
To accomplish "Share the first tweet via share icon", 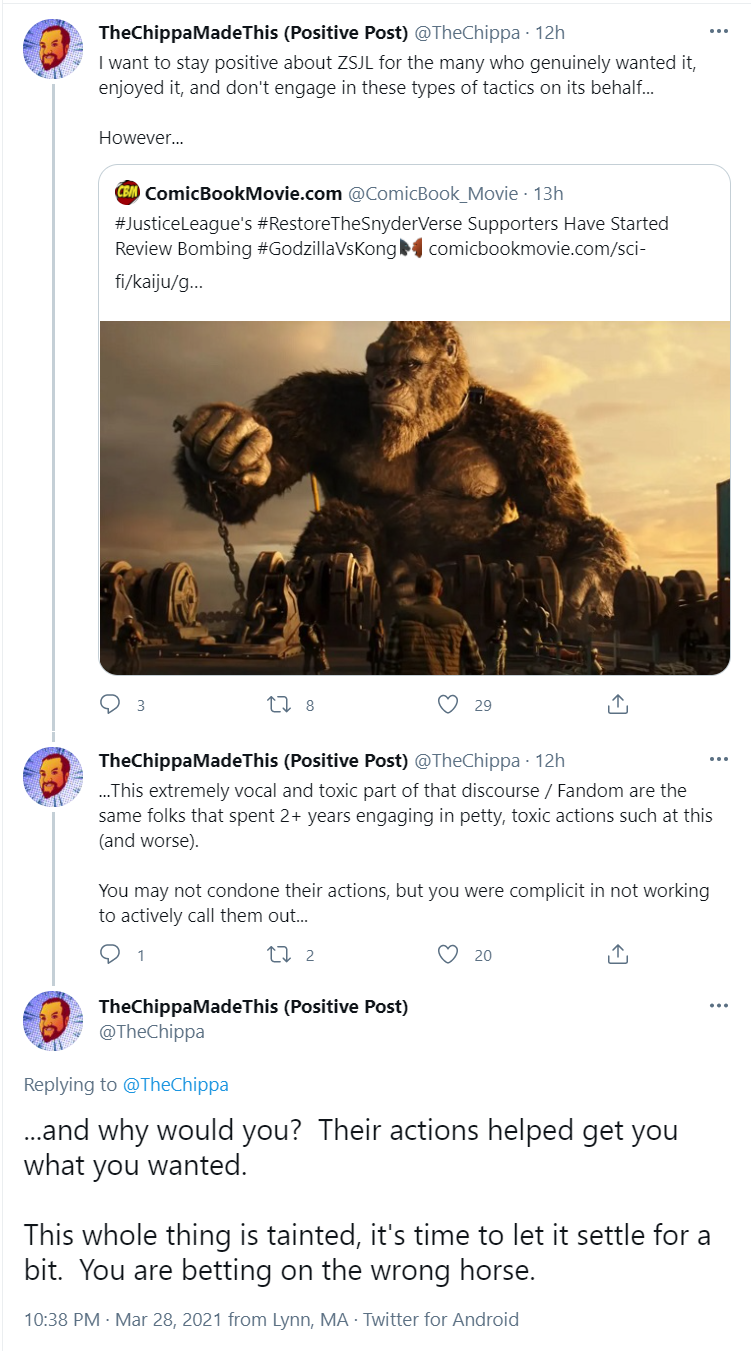I will (618, 705).
